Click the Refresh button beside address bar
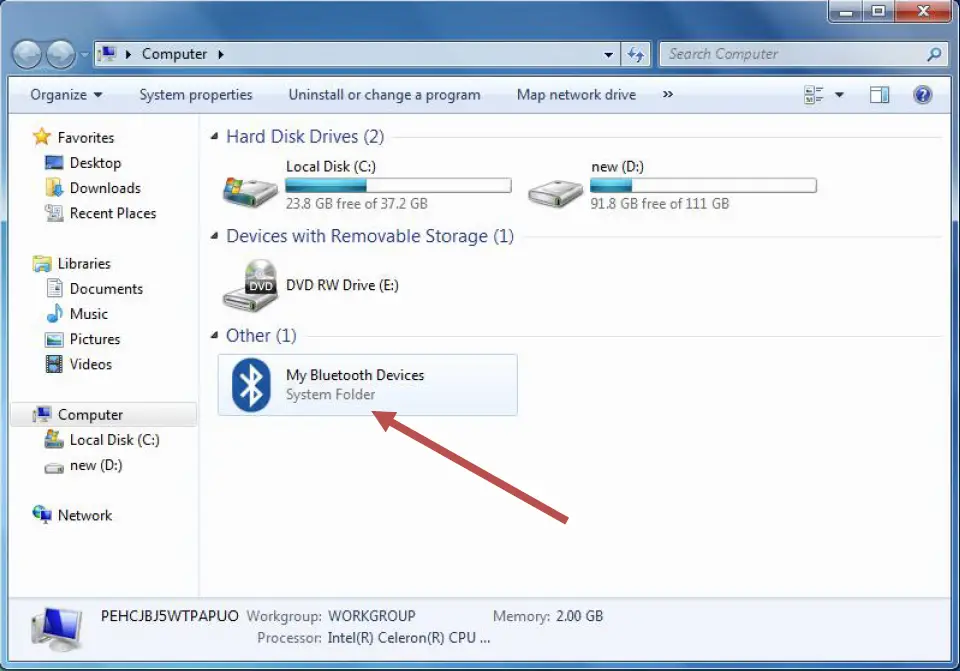Screen dimensions: 960x671 [x=636, y=54]
